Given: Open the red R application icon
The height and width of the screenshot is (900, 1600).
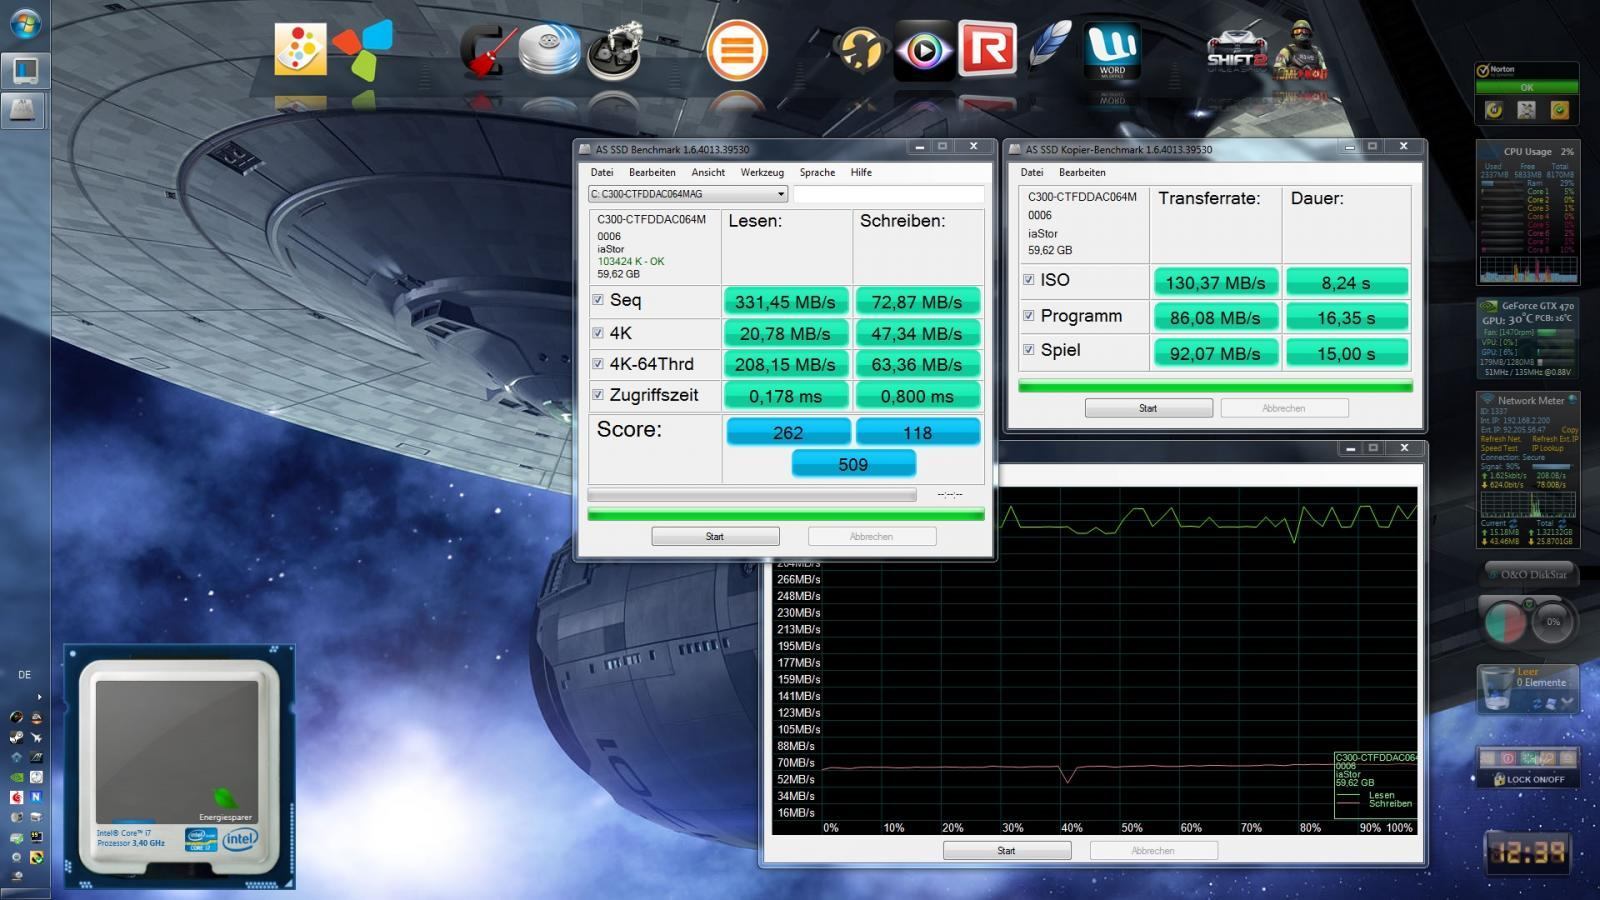Looking at the screenshot, I should click(987, 48).
